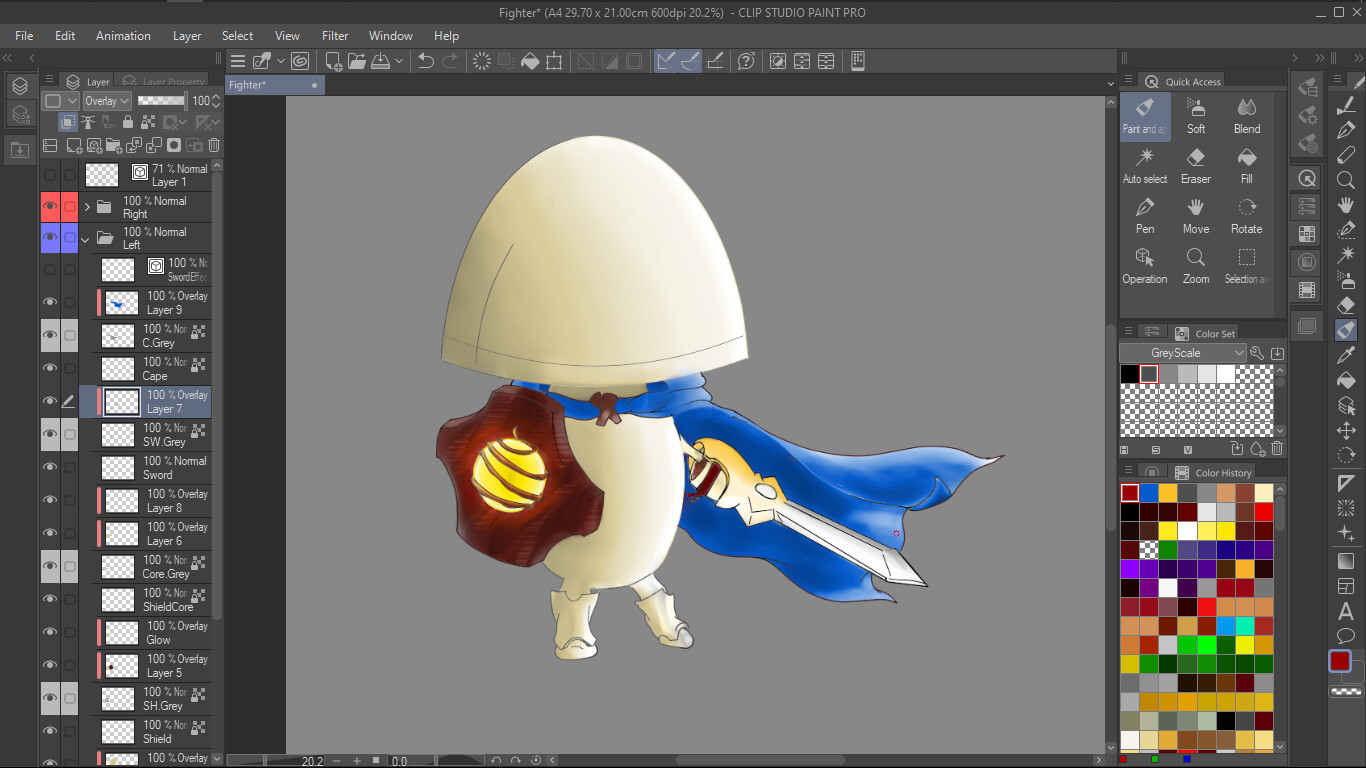The width and height of the screenshot is (1366, 768).
Task: Open the layer blending mode dropdown showing Overlay
Action: [x=106, y=100]
